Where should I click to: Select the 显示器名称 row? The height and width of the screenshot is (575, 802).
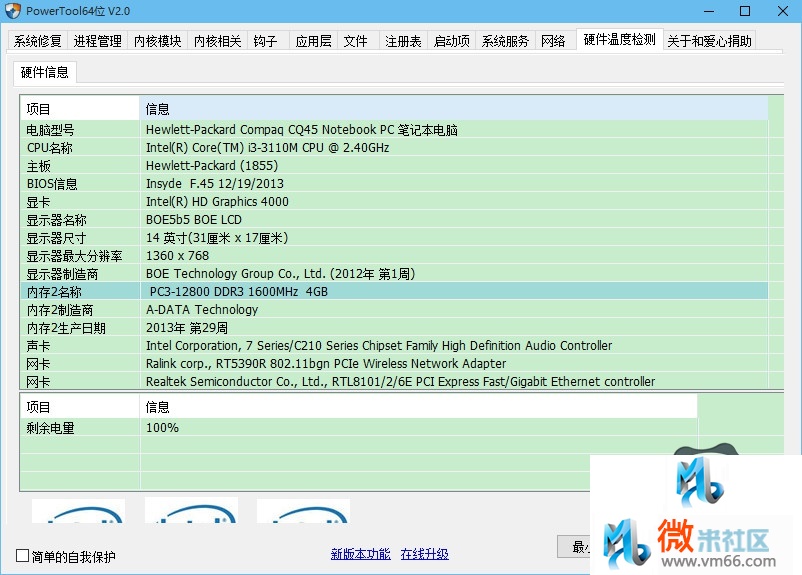(x=394, y=219)
